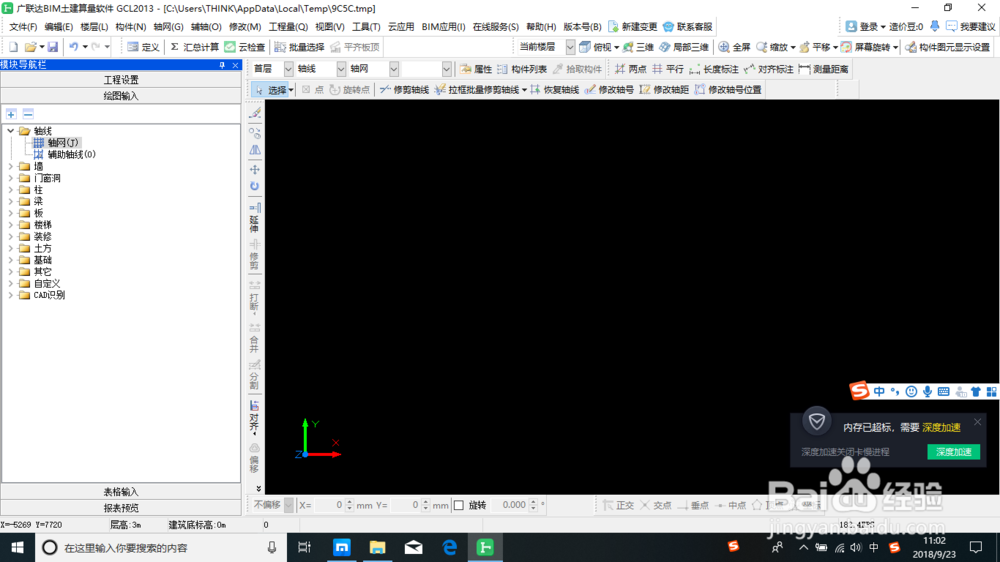The image size is (1000, 562).
Task: Open the 文件(F) menu
Action: tap(23, 27)
